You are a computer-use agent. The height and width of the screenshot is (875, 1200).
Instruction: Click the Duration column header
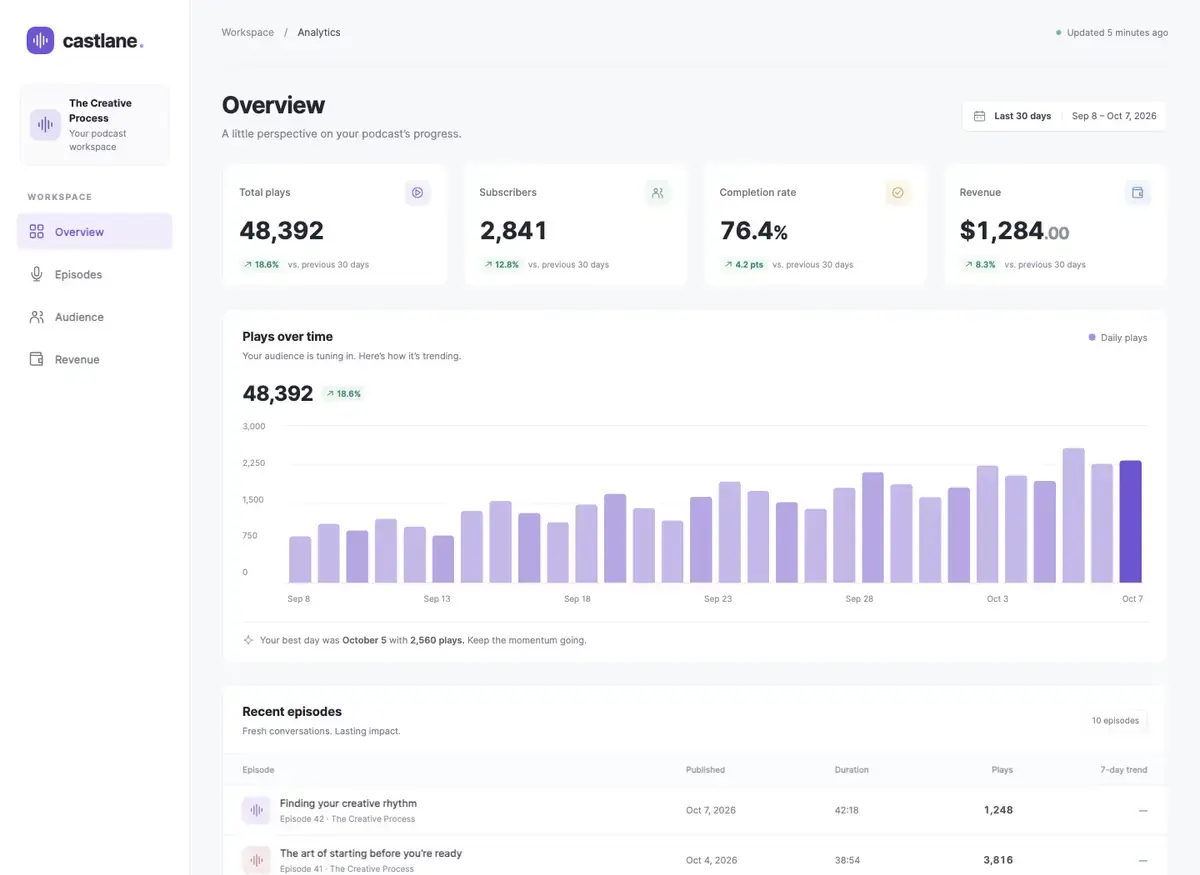pyautogui.click(x=852, y=770)
